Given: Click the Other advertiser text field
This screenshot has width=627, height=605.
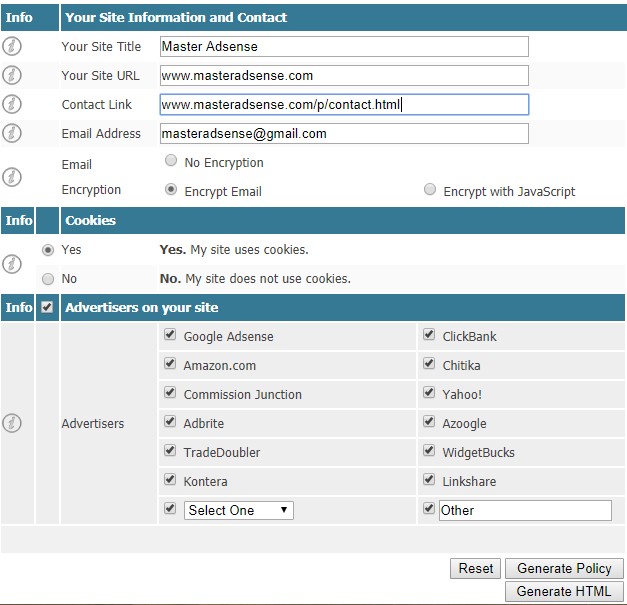Looking at the screenshot, I should [525, 511].
